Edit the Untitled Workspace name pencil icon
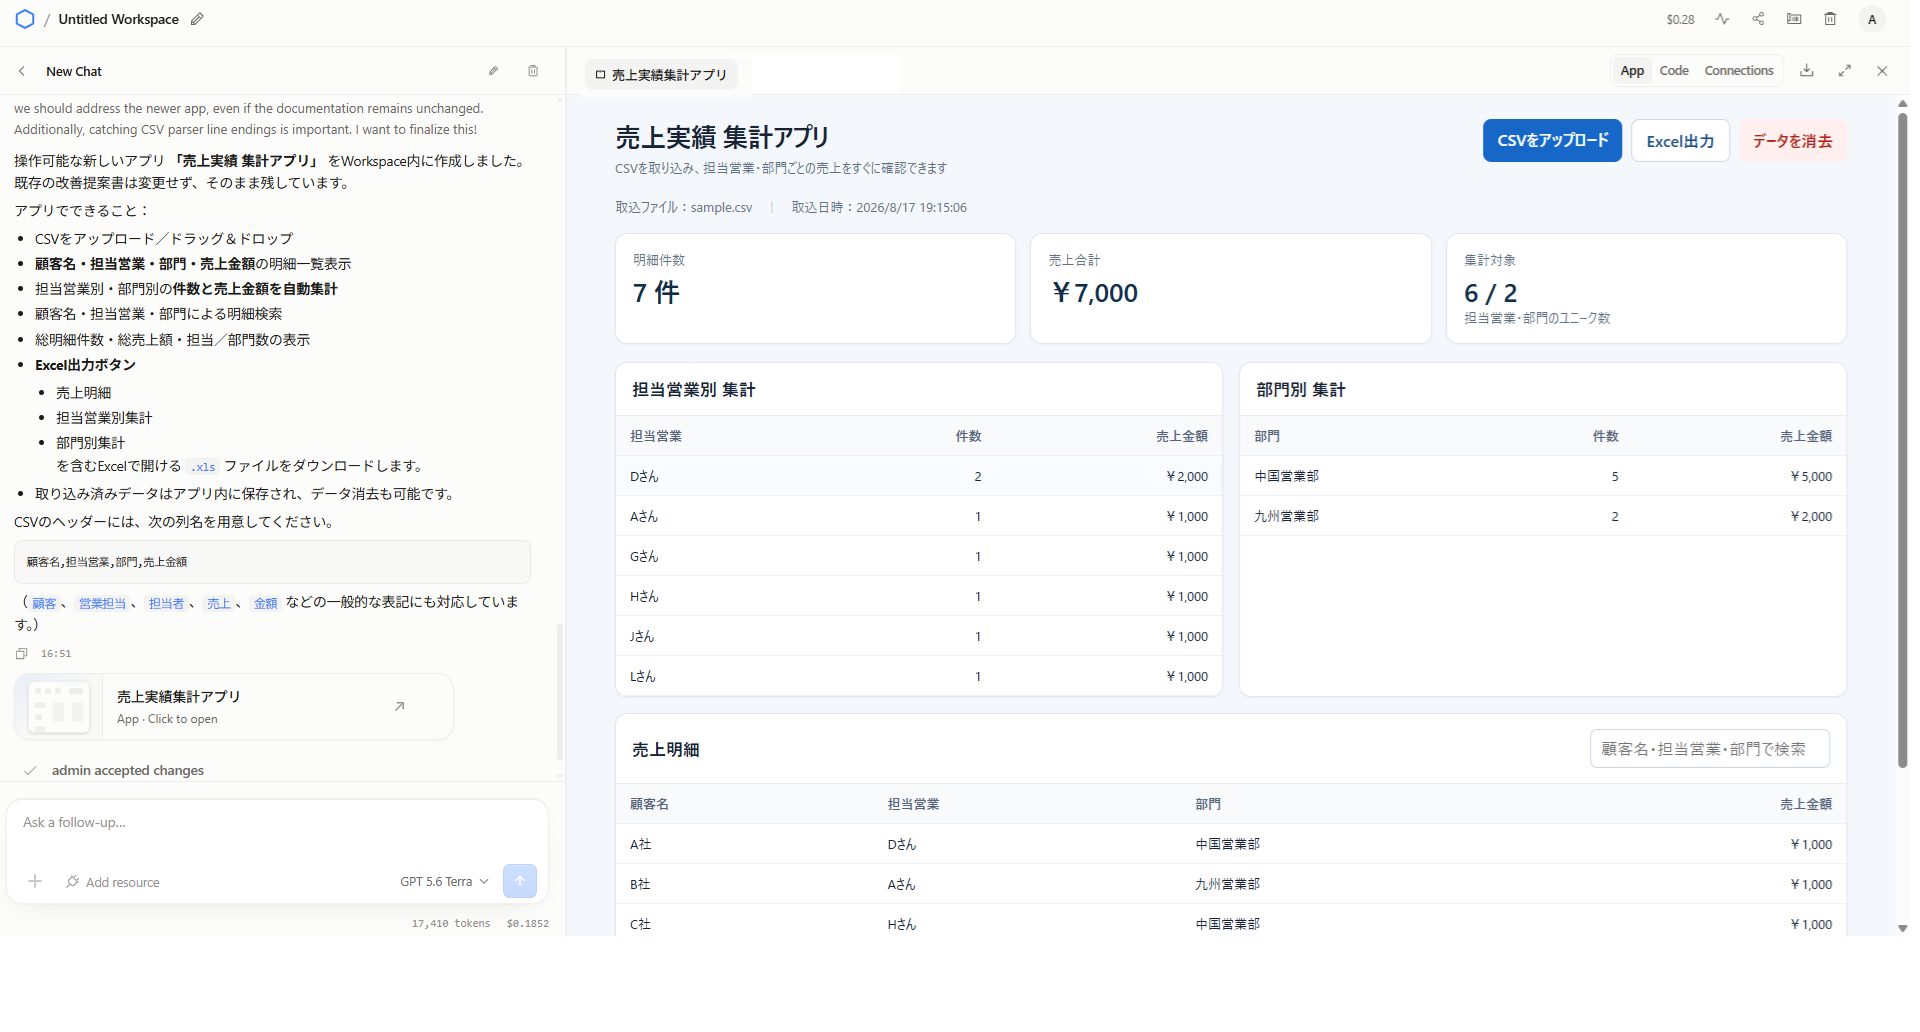Image resolution: width=1920 pixels, height=1032 pixels. (x=197, y=19)
